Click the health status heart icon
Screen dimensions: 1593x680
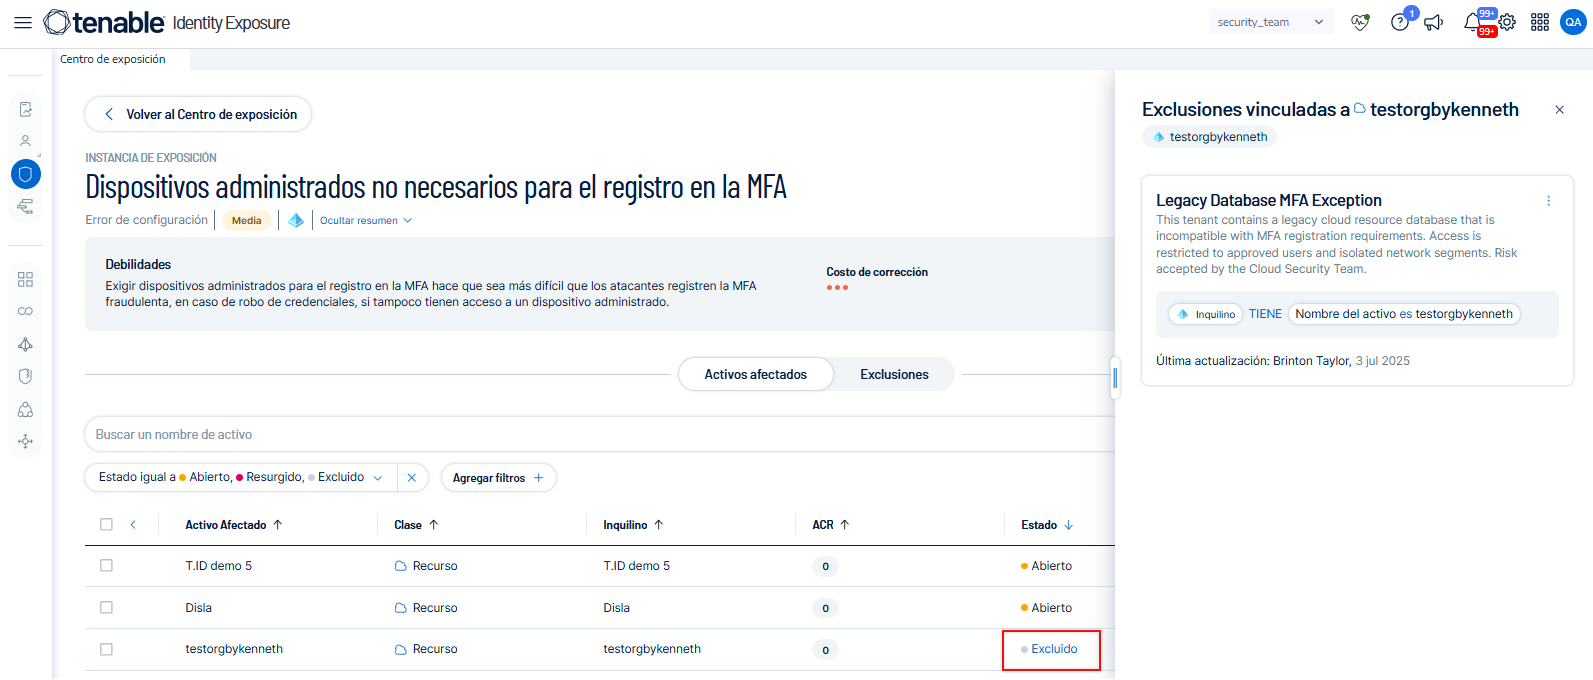tap(1360, 22)
